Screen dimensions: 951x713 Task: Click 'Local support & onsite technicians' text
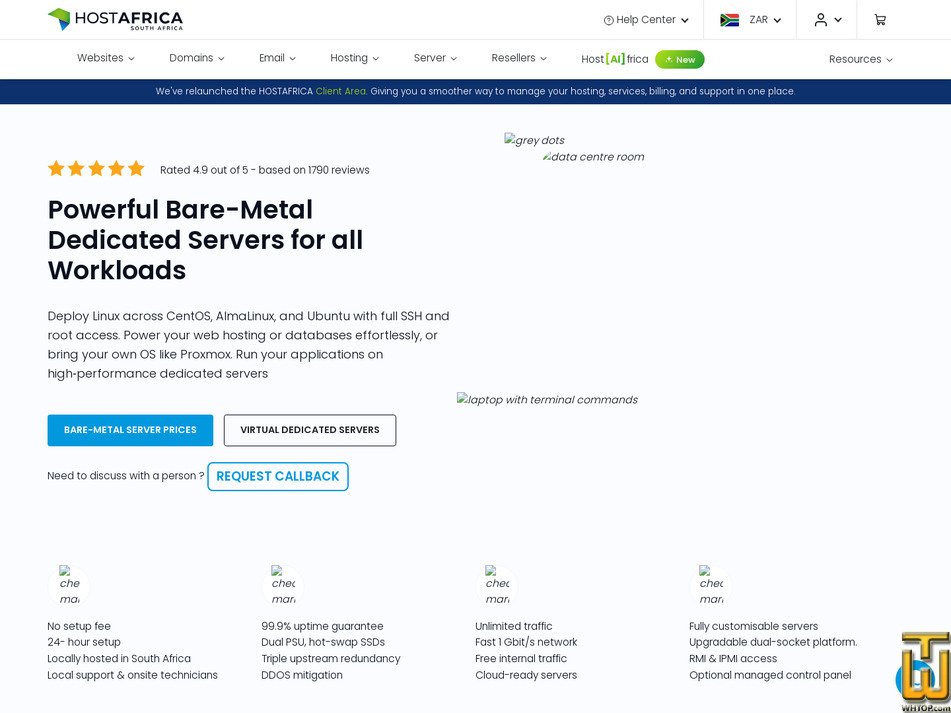[132, 675]
